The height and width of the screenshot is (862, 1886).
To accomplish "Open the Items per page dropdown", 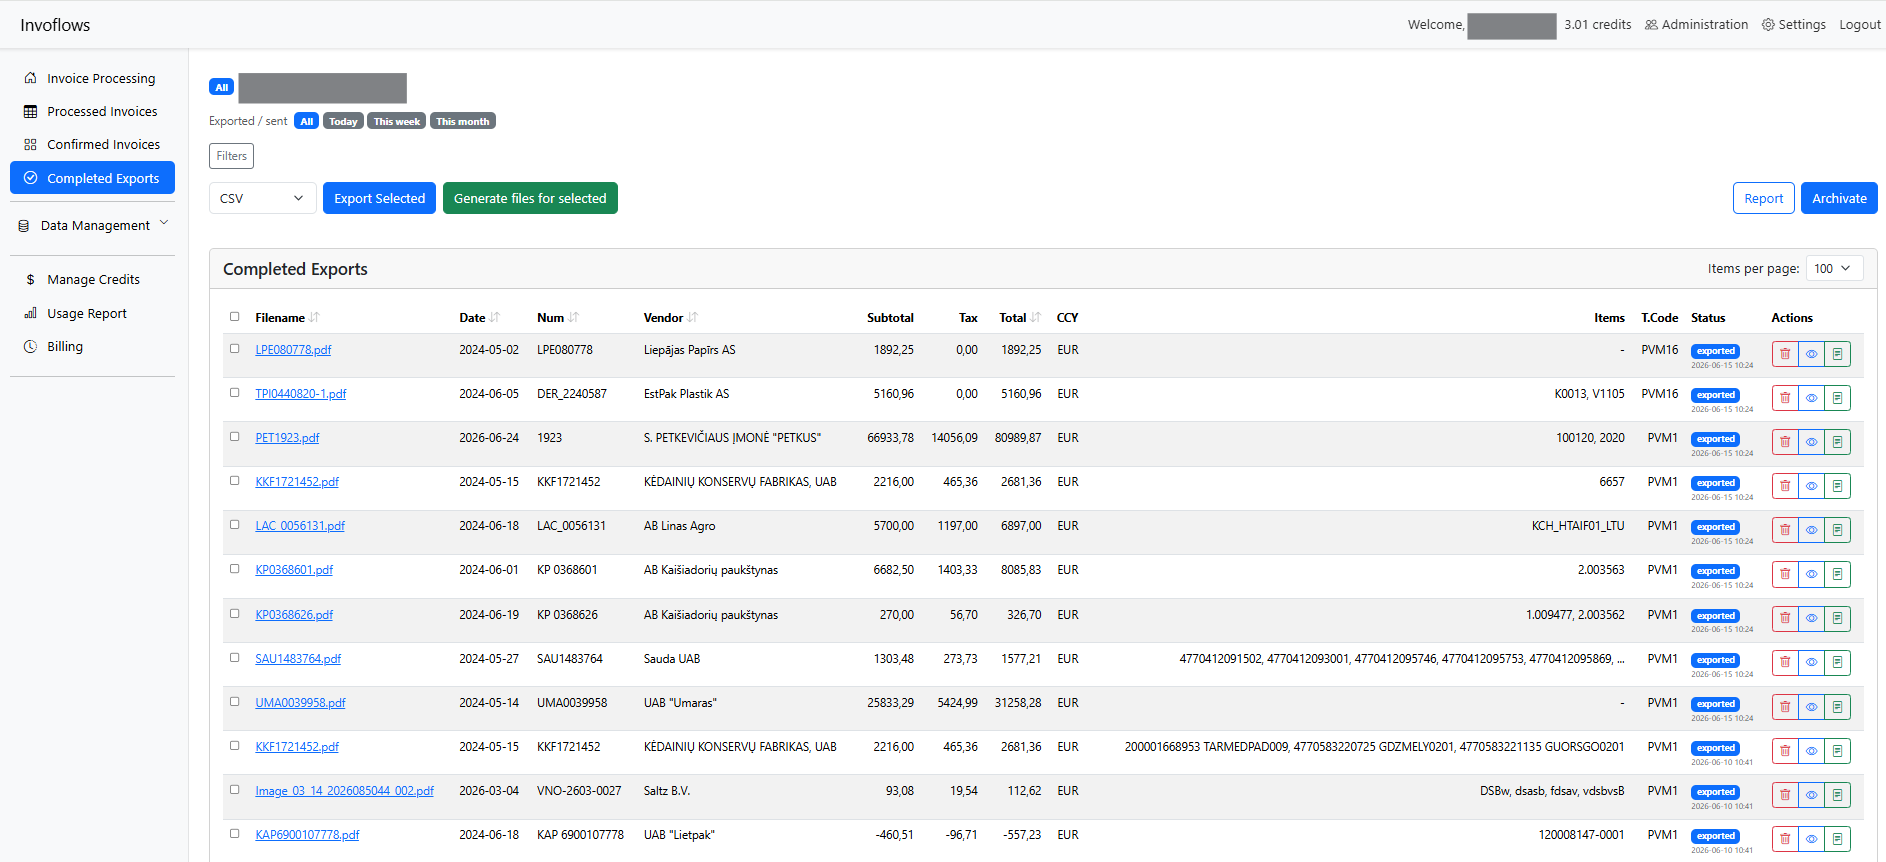I will pos(1834,268).
